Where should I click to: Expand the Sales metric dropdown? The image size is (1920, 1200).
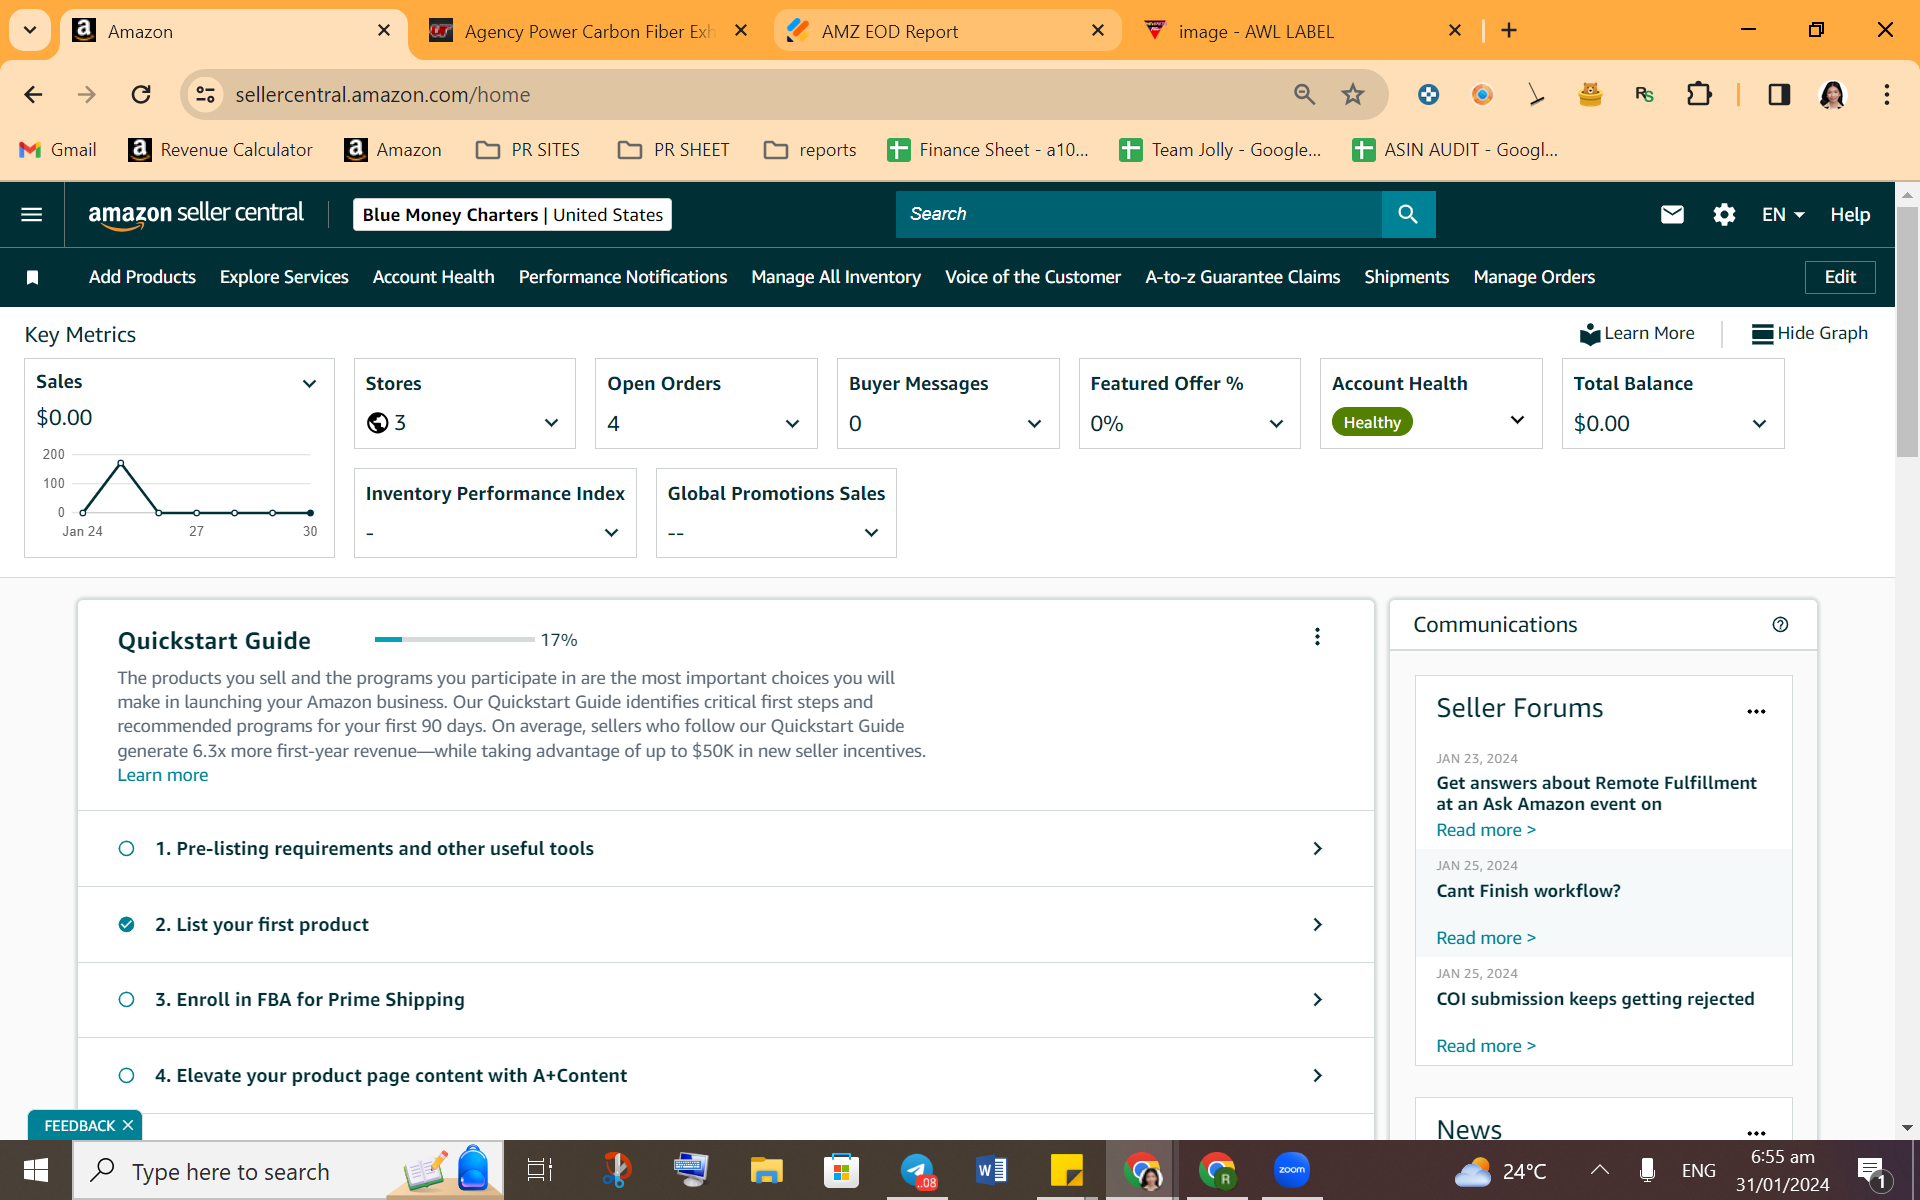[x=309, y=384]
